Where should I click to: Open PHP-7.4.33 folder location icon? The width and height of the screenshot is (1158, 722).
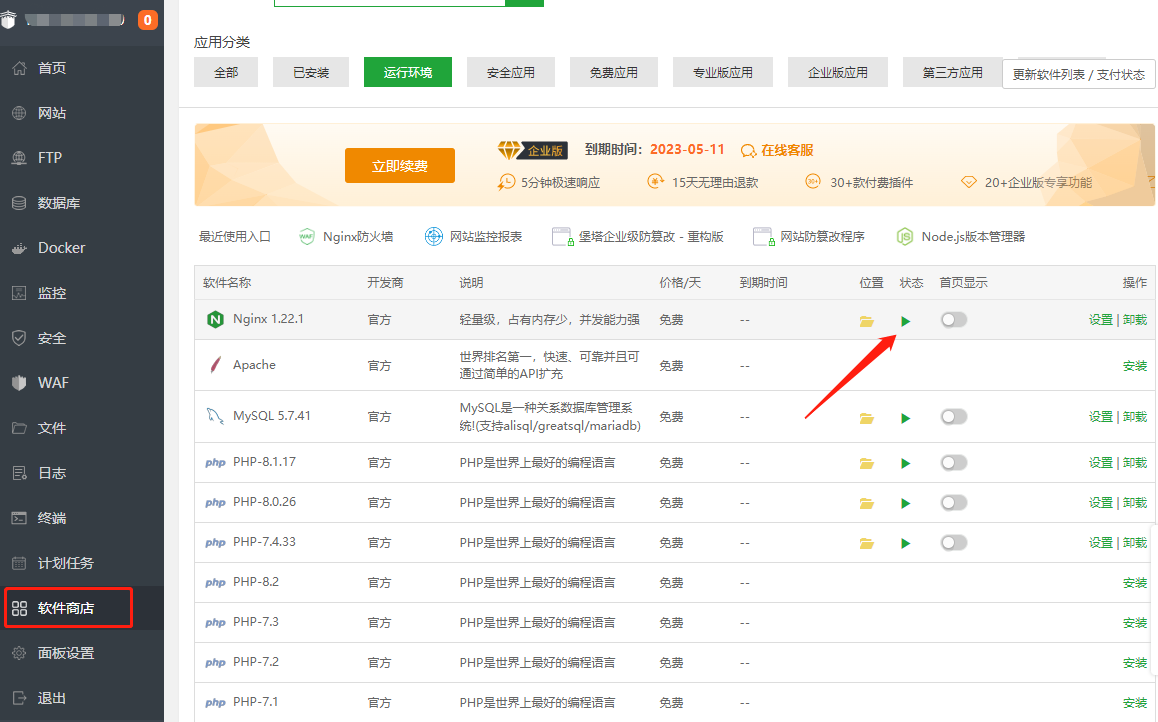pyautogui.click(x=867, y=543)
